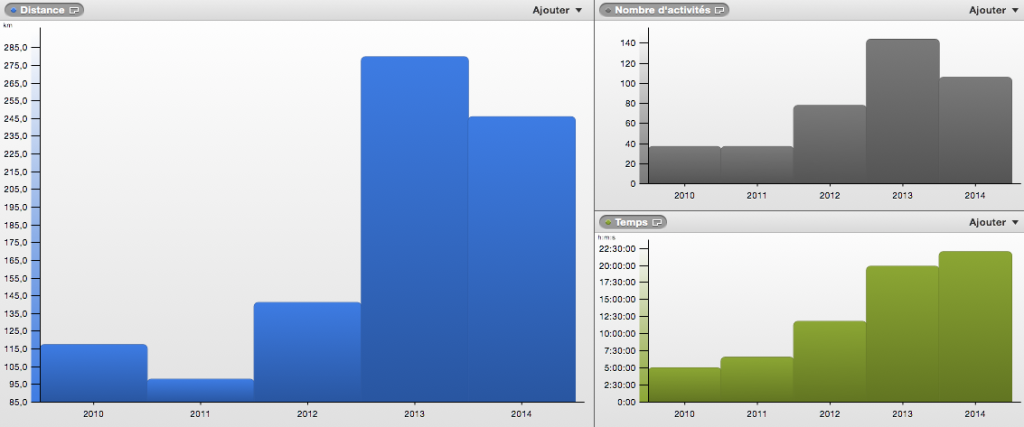Click the 2012 x-axis label in Distance chart
Image resolution: width=1024 pixels, height=427 pixels.
coord(307,413)
